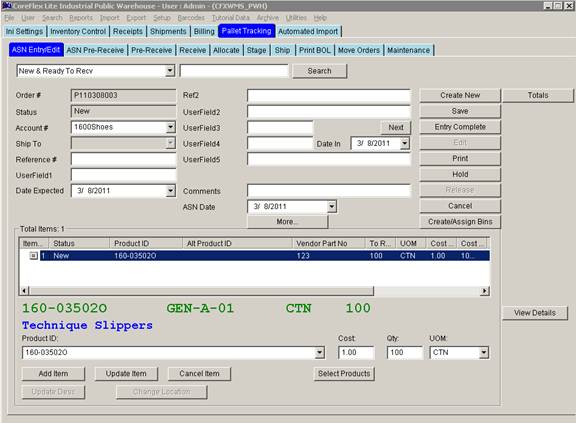Open the Pre-Receive subtab

[x=152, y=50]
